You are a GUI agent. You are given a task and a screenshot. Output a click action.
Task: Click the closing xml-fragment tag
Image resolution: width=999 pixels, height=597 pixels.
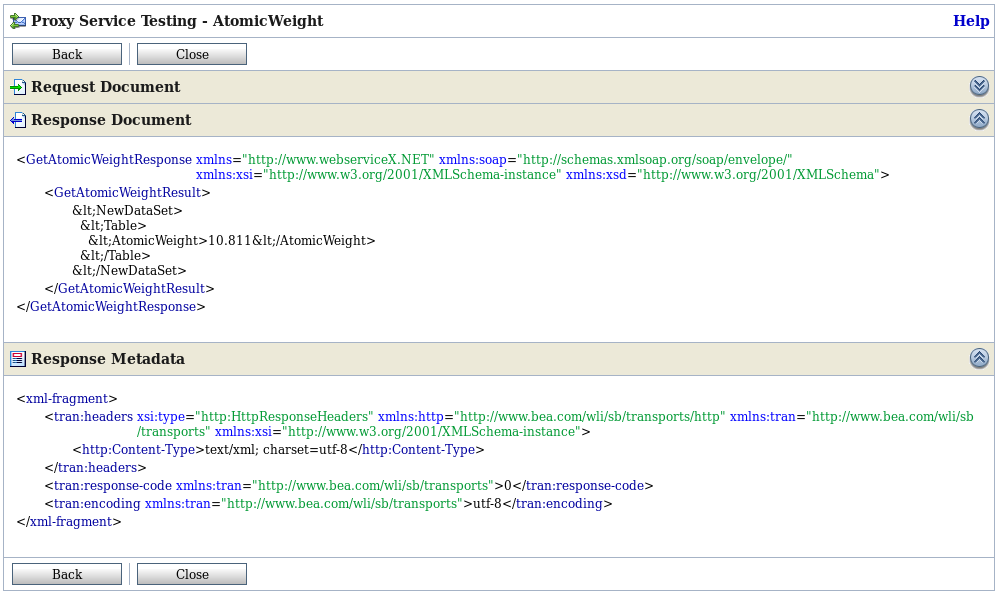[69, 522]
